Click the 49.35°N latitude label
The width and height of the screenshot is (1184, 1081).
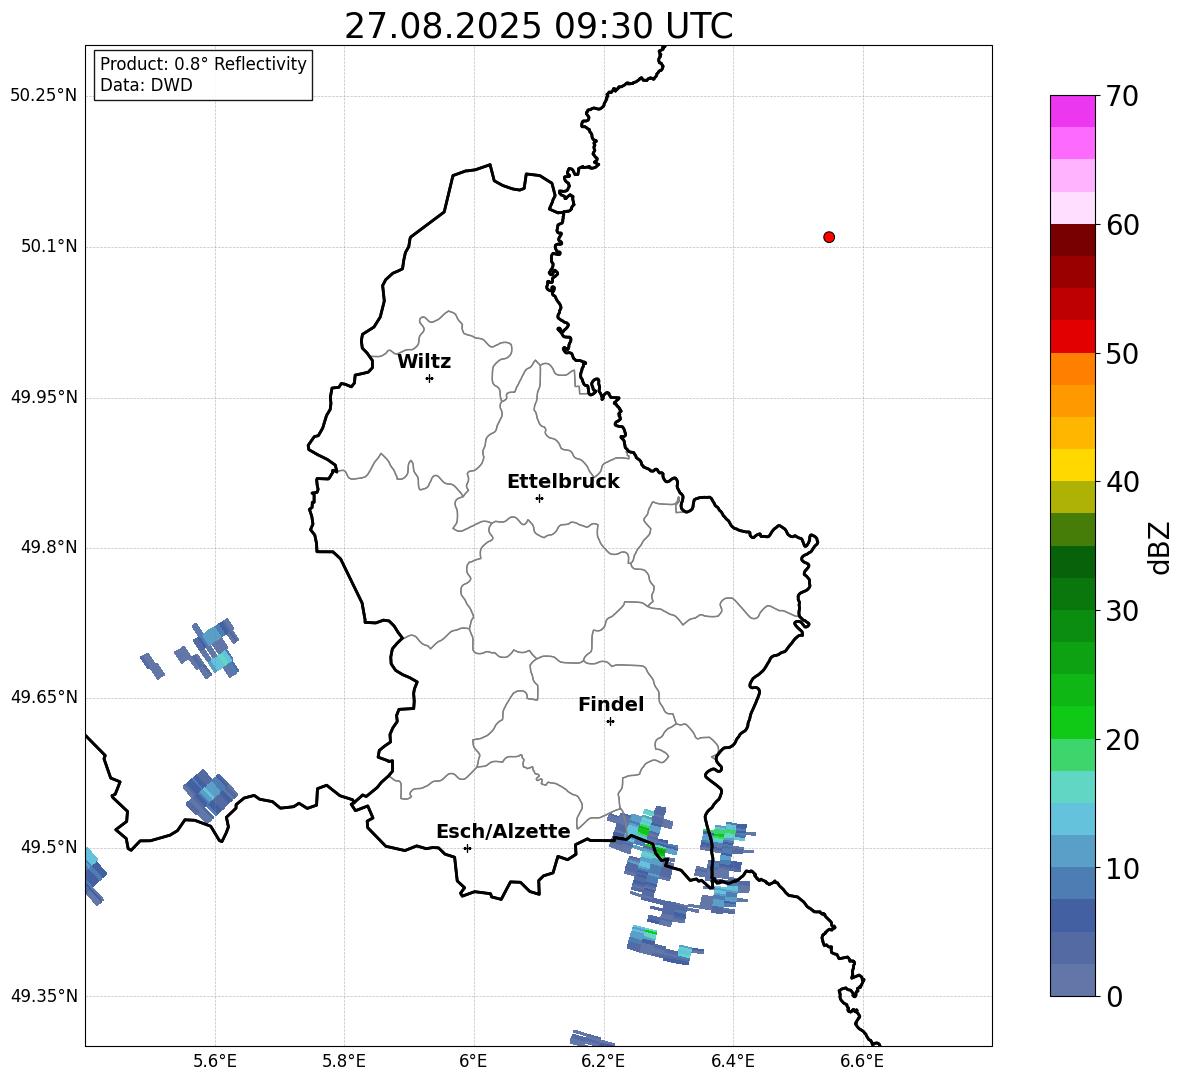coord(44,996)
